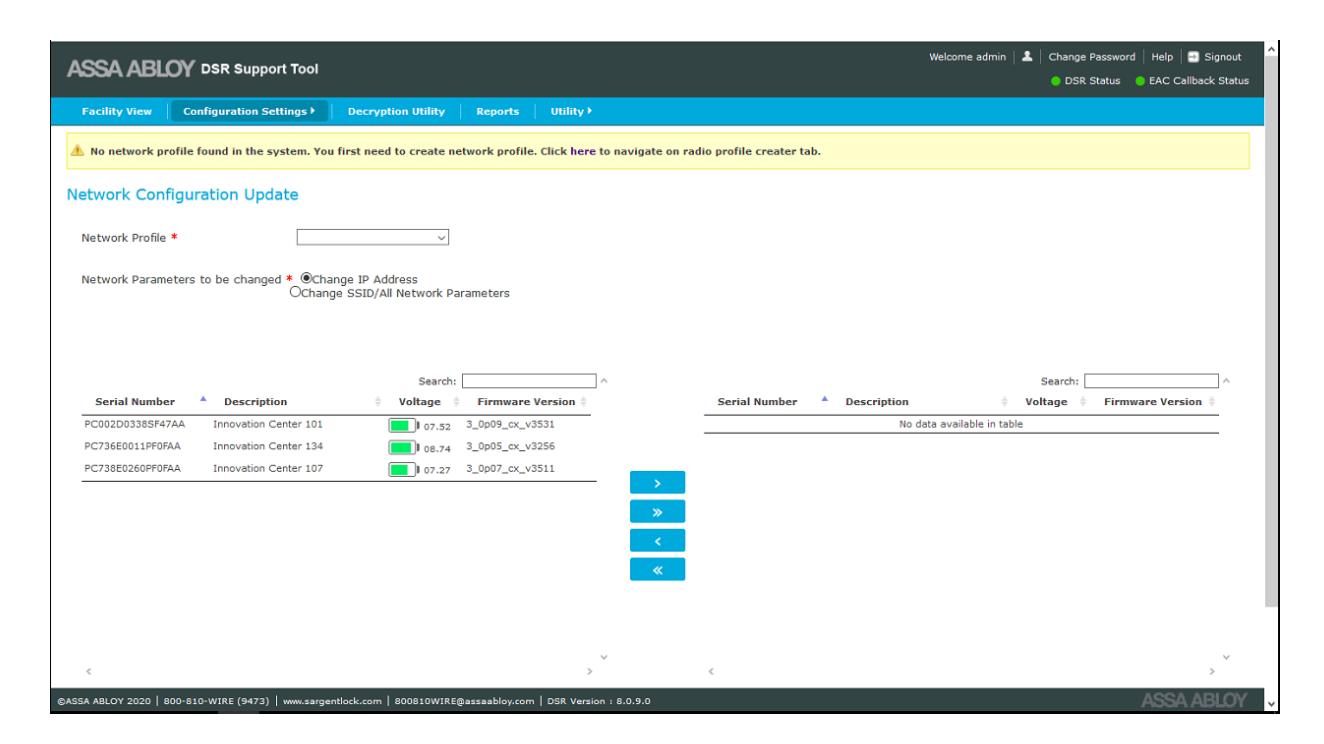Image resolution: width=1324 pixels, height=744 pixels.
Task: Select serial number PC738E0260PF0FAA
Action: (x=132, y=468)
